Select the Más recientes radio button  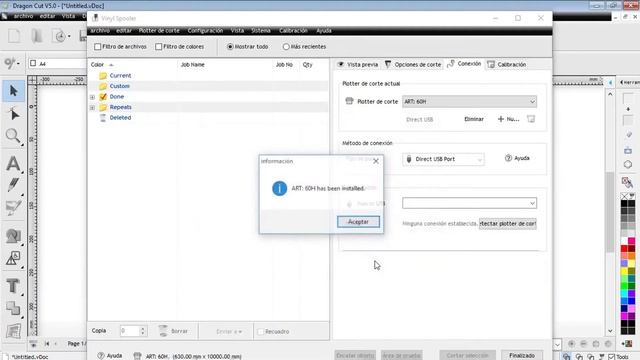(x=286, y=47)
